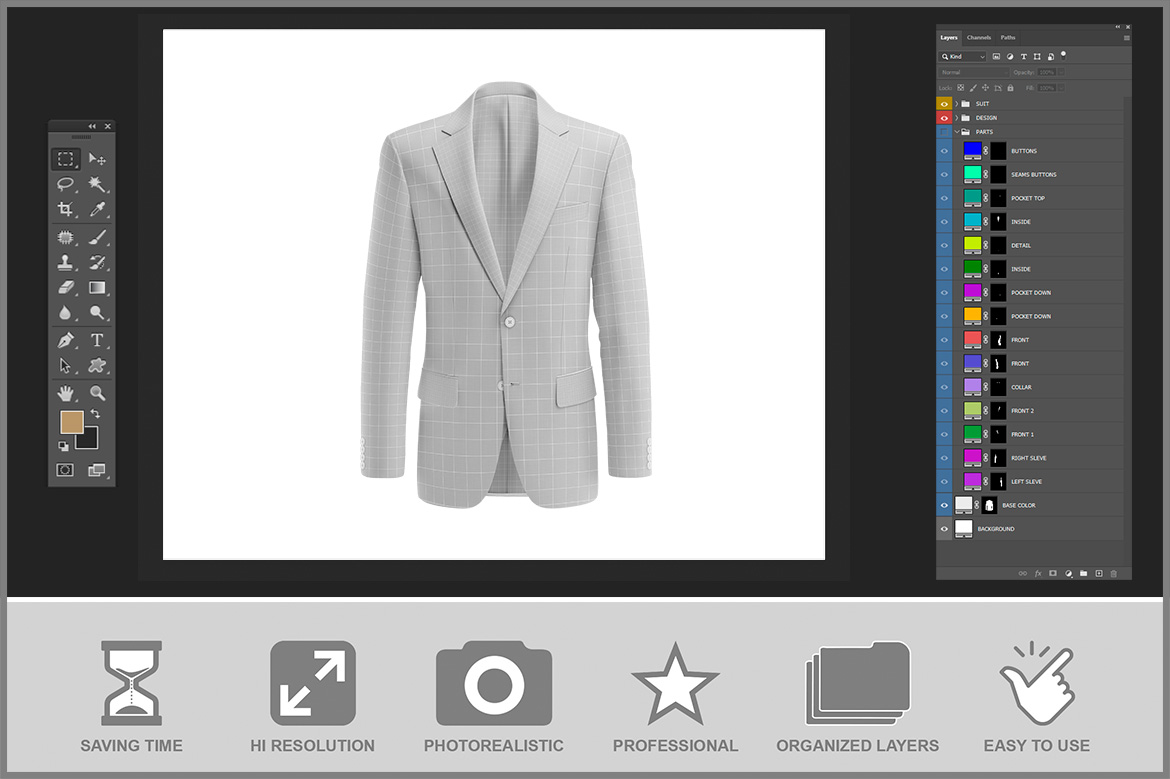Pick the Eyedropper tool

(97, 210)
